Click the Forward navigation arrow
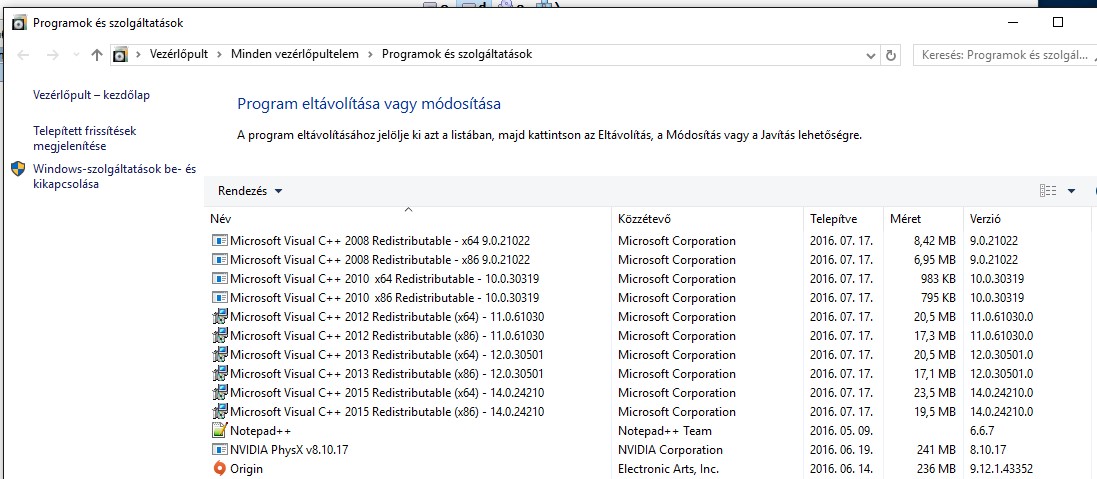 (x=52, y=55)
